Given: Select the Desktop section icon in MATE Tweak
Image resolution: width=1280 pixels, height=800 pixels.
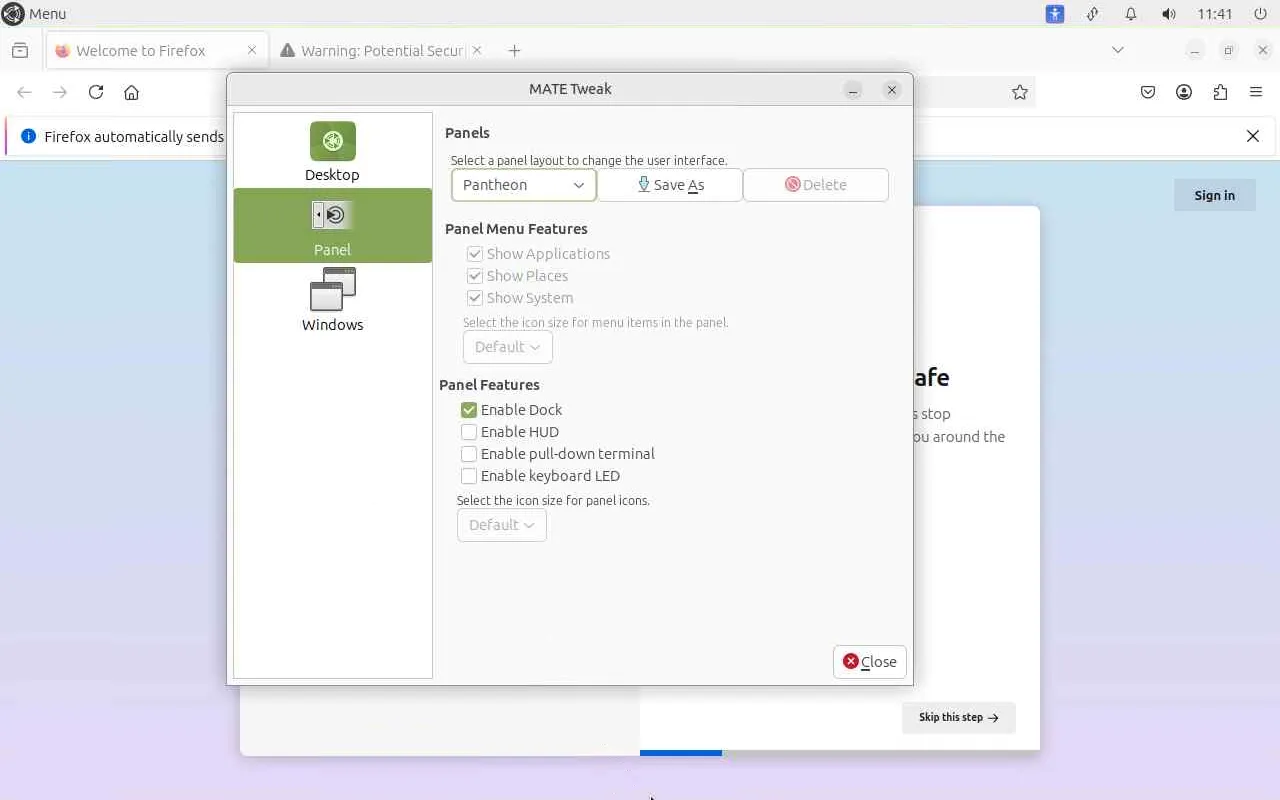Looking at the screenshot, I should tap(333, 141).
